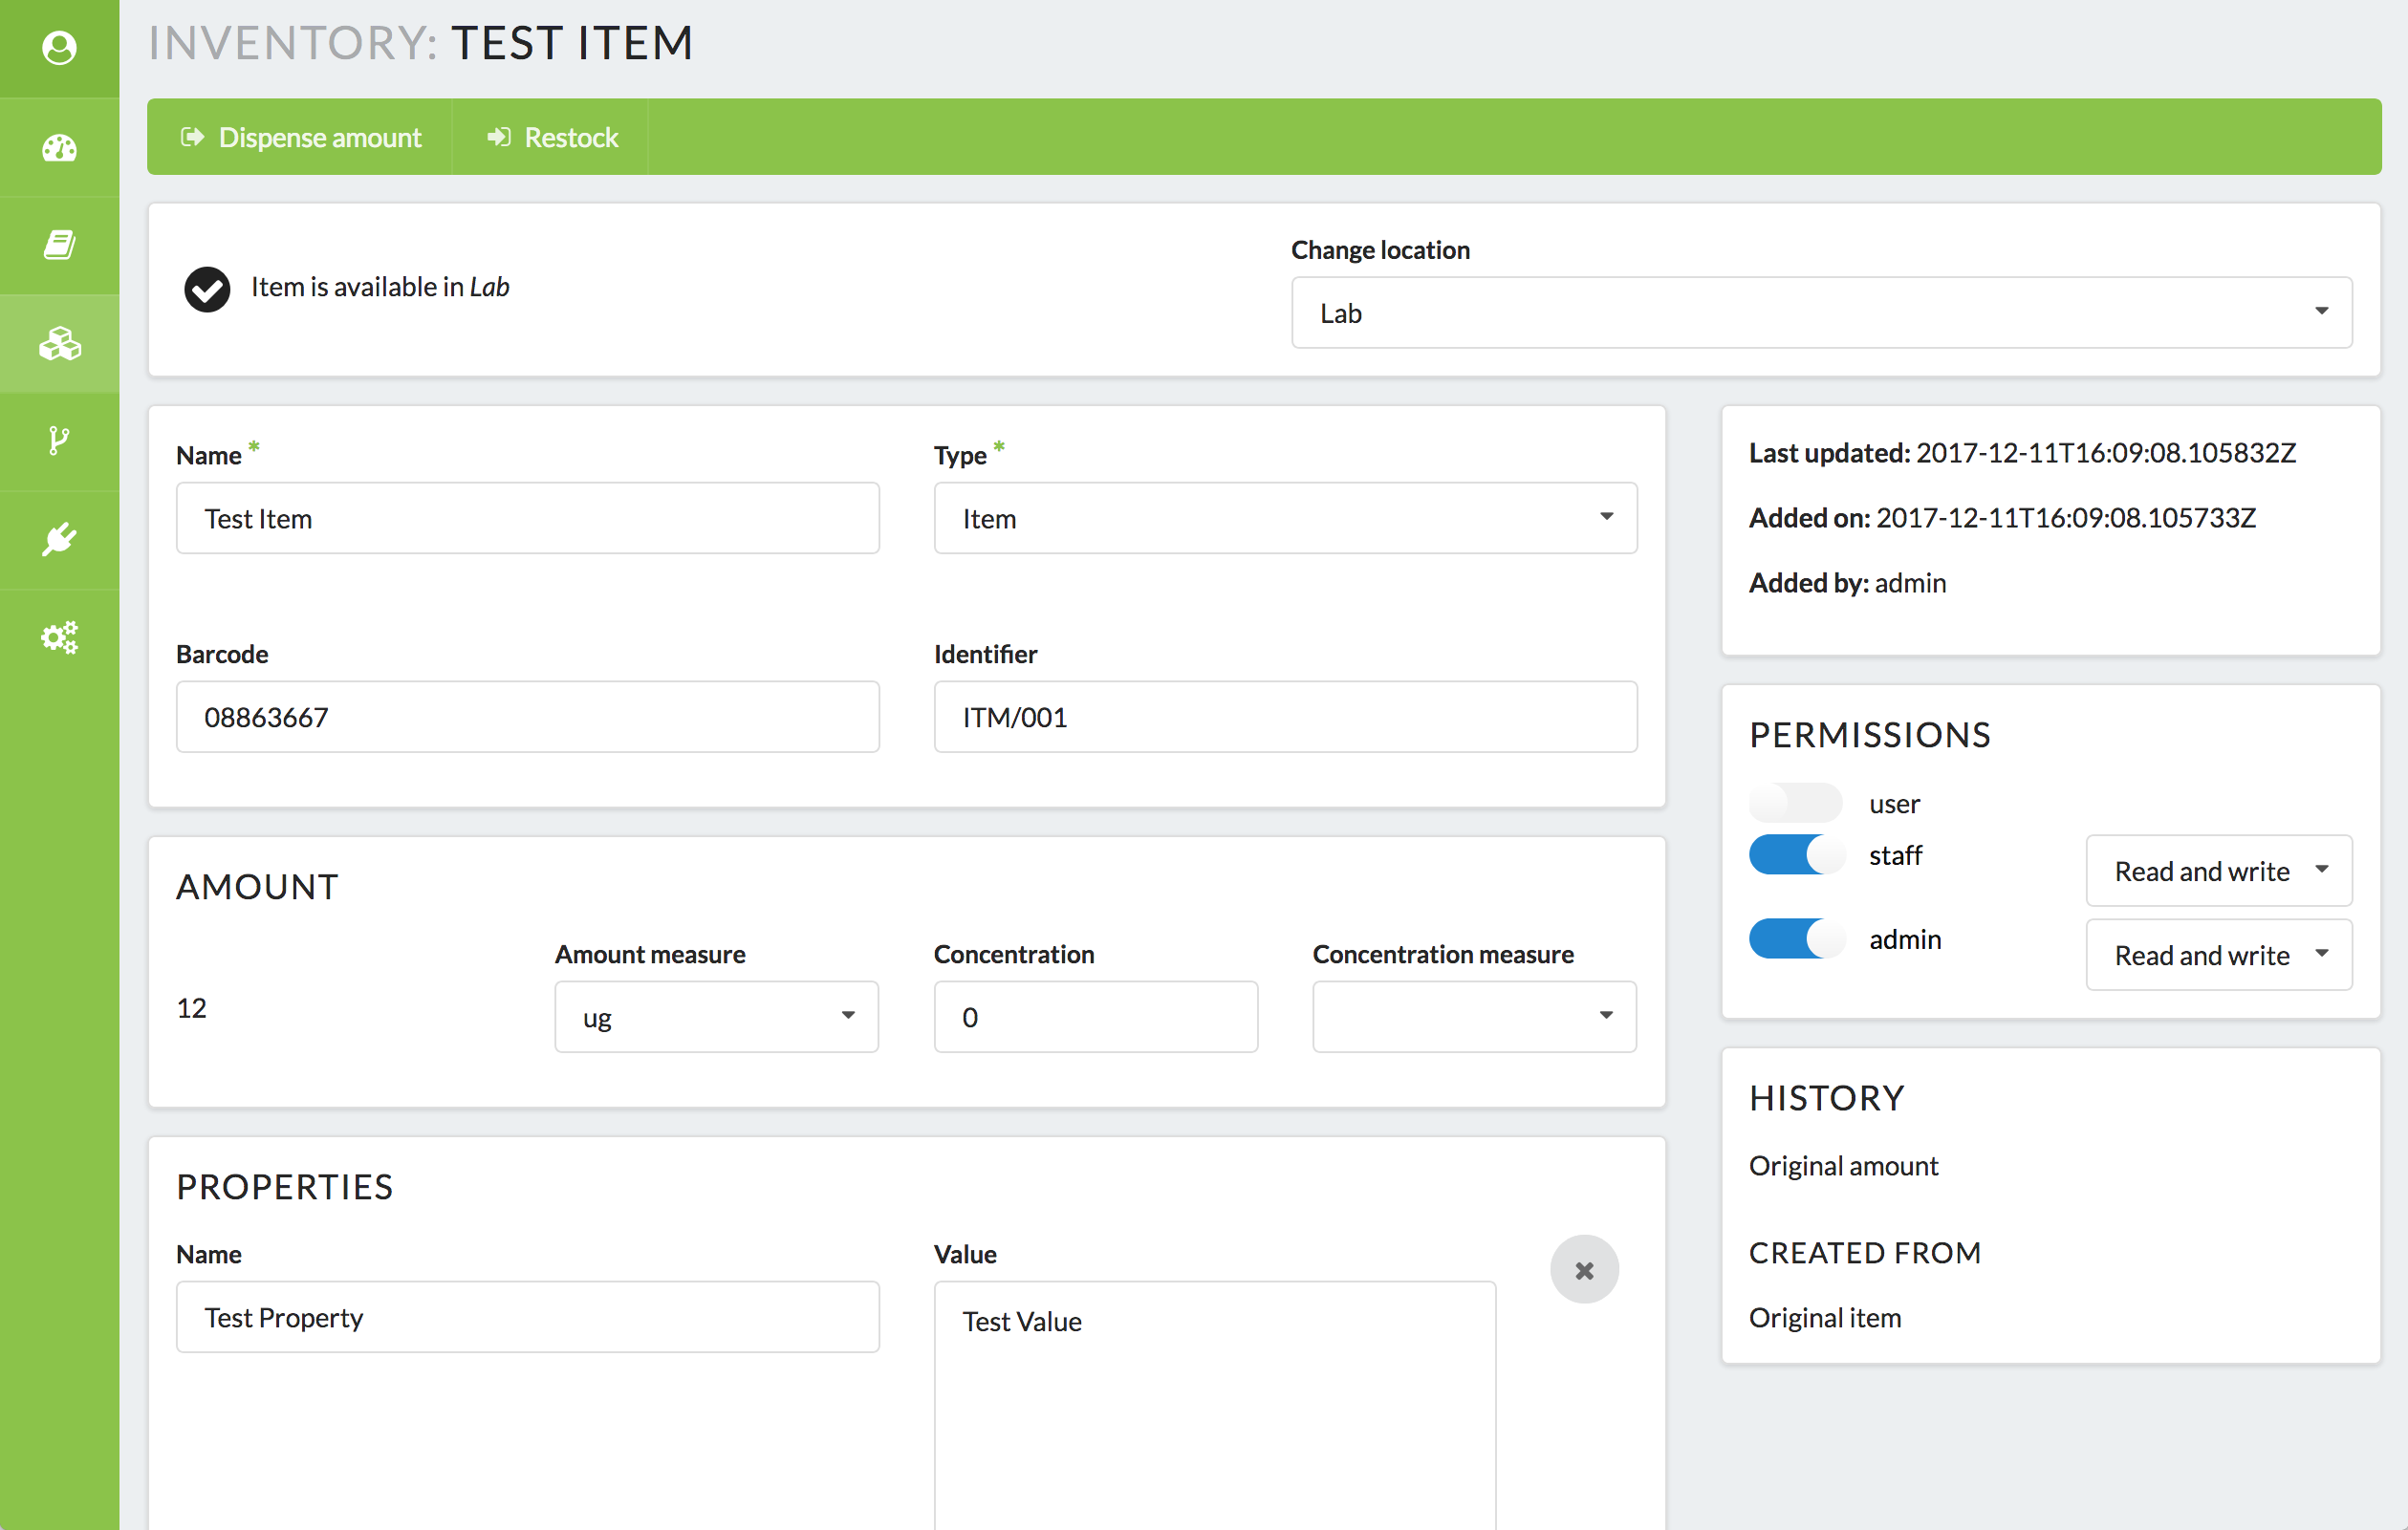Open the user profile sidebar icon
This screenshot has width=2408, height=1530.
(x=59, y=47)
